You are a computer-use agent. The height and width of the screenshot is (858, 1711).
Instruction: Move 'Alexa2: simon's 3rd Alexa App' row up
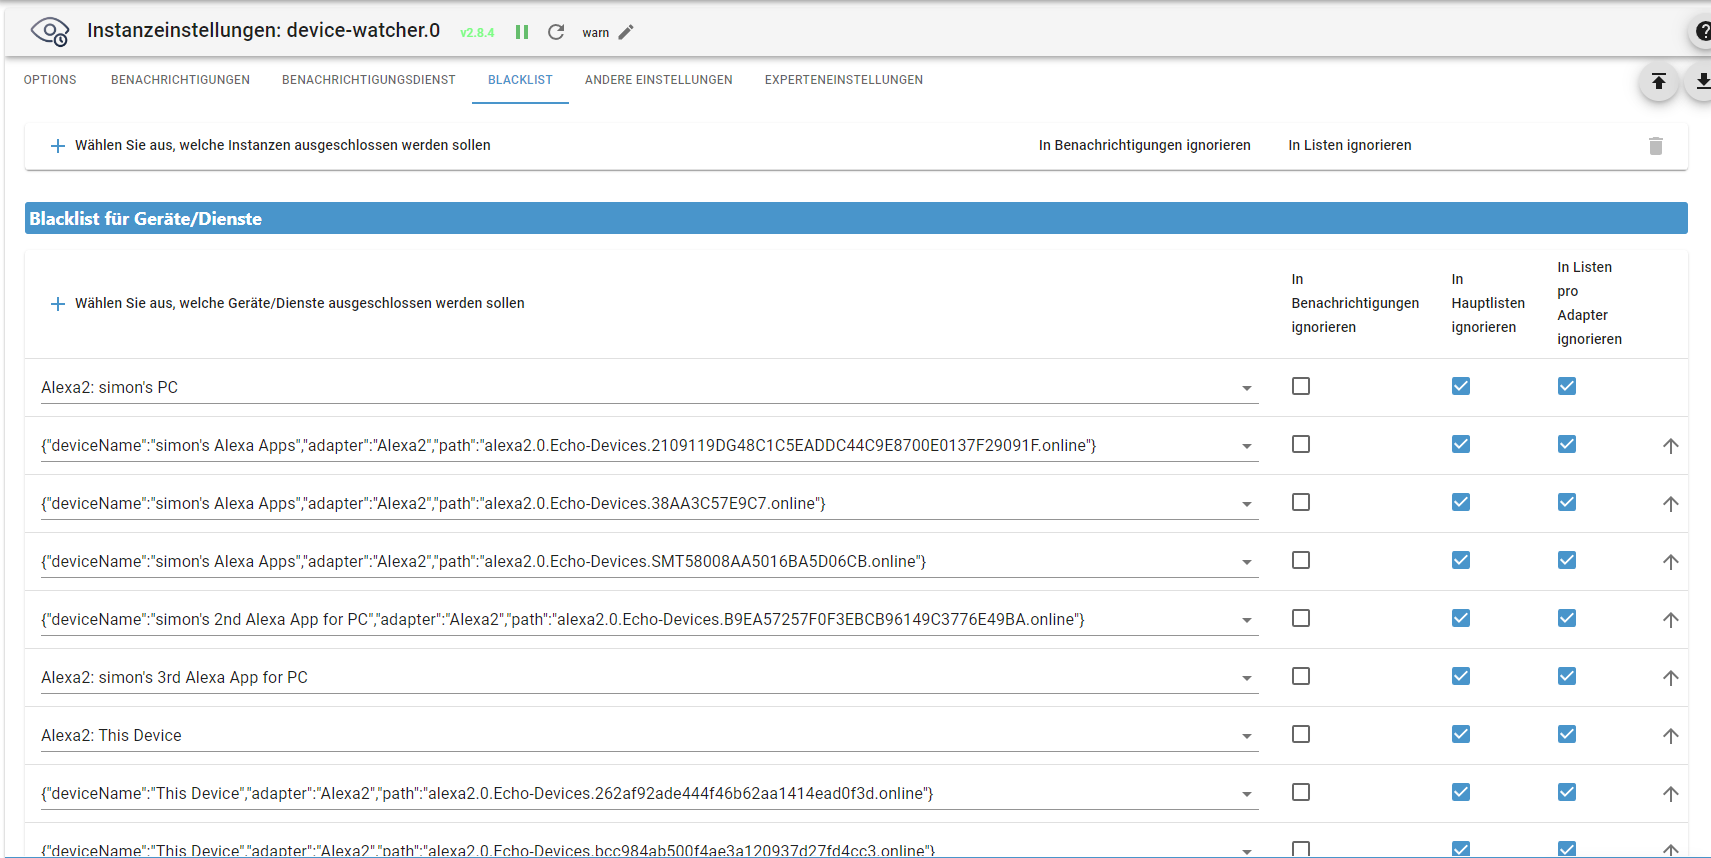[1670, 678]
